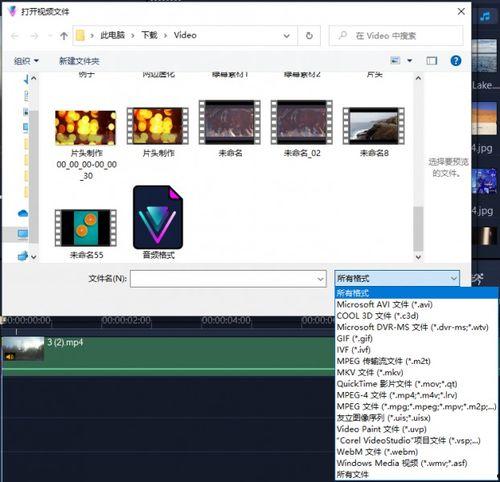Screen dimensions: 500x482
Task: Click navigation pane scroll up arrow
Action: point(34,78)
